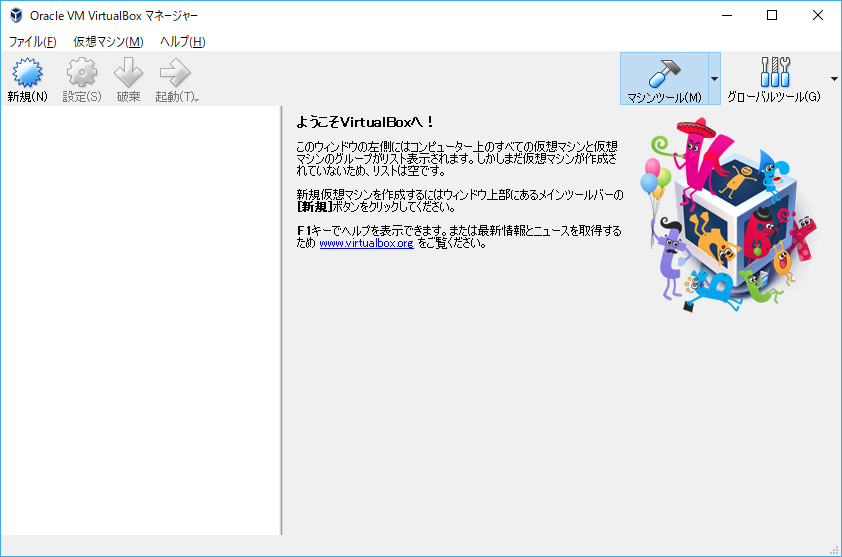Image resolution: width=842 pixels, height=557 pixels.
Task: Maximize the VirtualBox Manager window
Action: pyautogui.click(x=771, y=15)
